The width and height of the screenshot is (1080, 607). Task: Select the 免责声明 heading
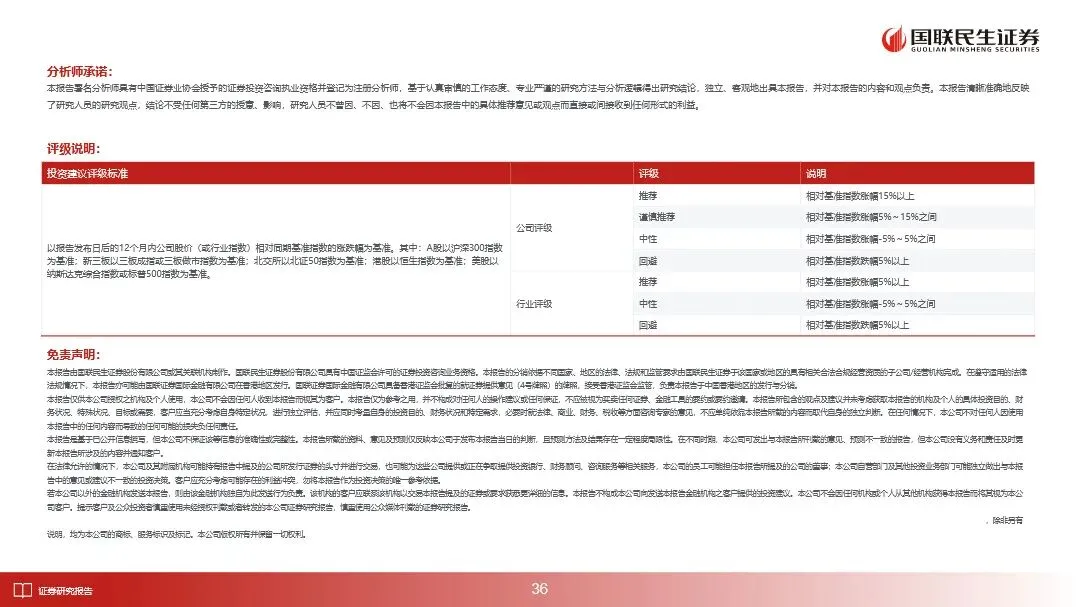point(73,355)
